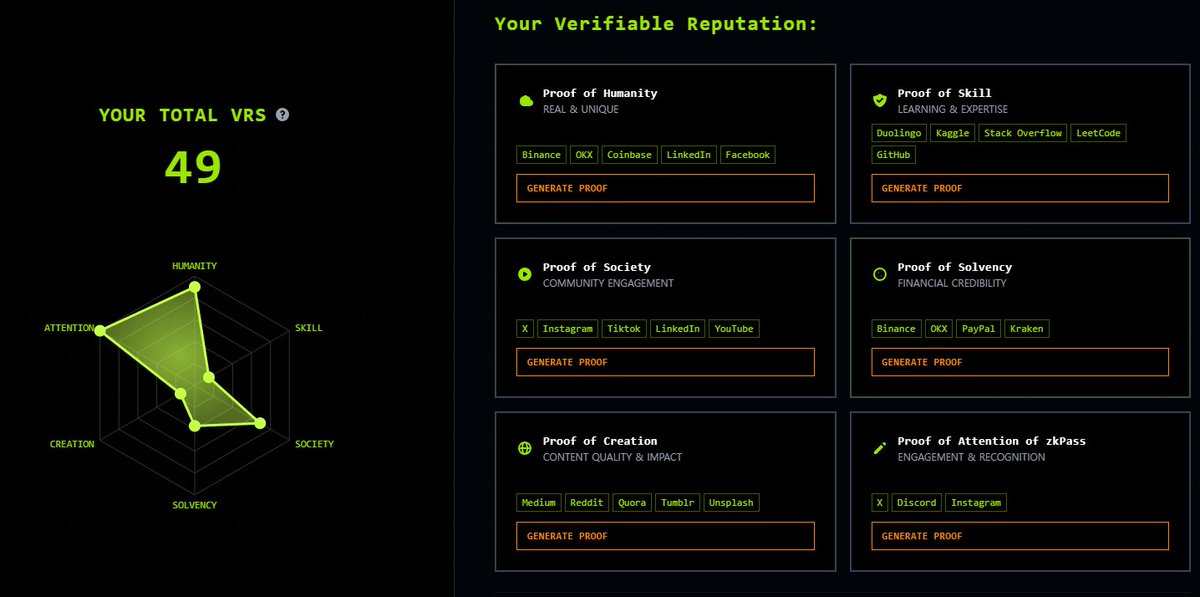Click the CONTENT QUALITY & IMPACT subtitle
This screenshot has height=597, width=1200.
coord(613,457)
